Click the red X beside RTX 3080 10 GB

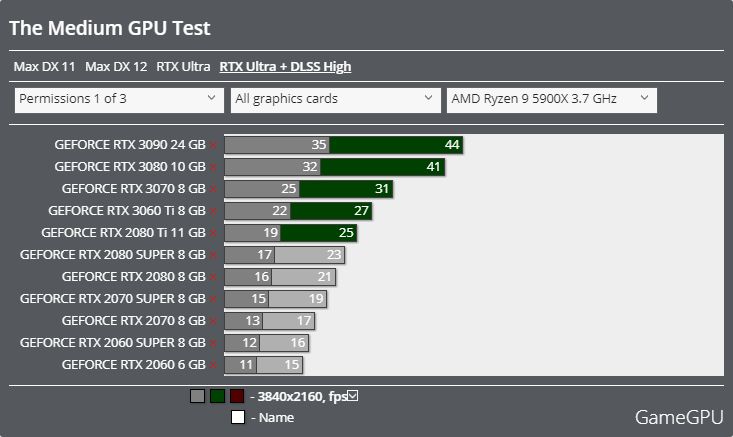[x=213, y=168]
